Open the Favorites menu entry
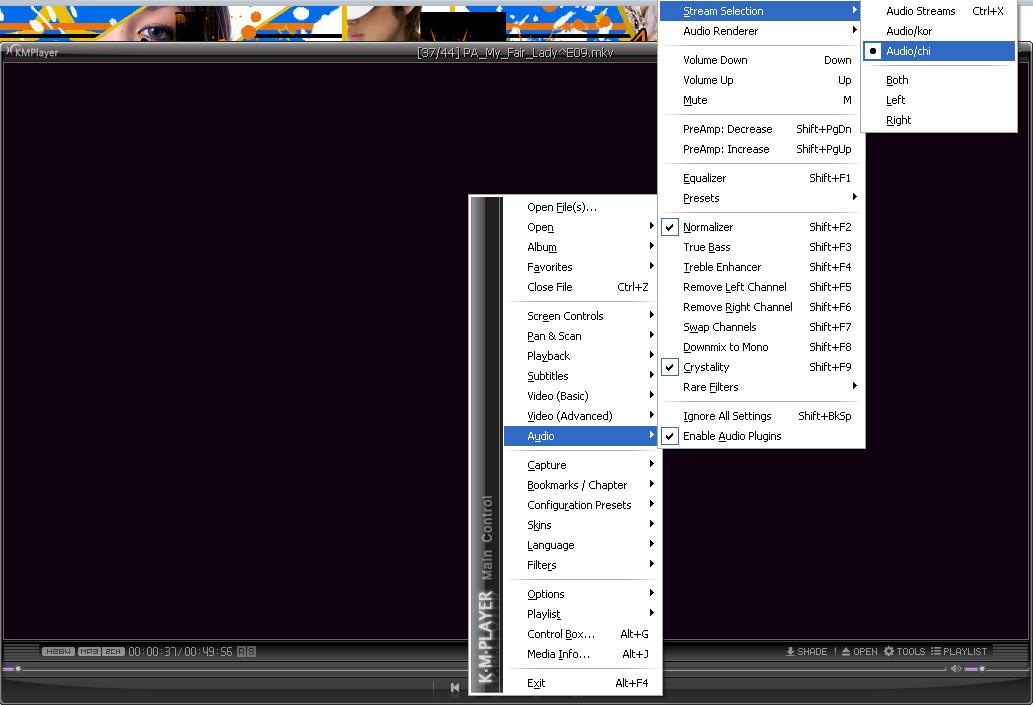Screen dimensions: 1033x705 (x=580, y=267)
